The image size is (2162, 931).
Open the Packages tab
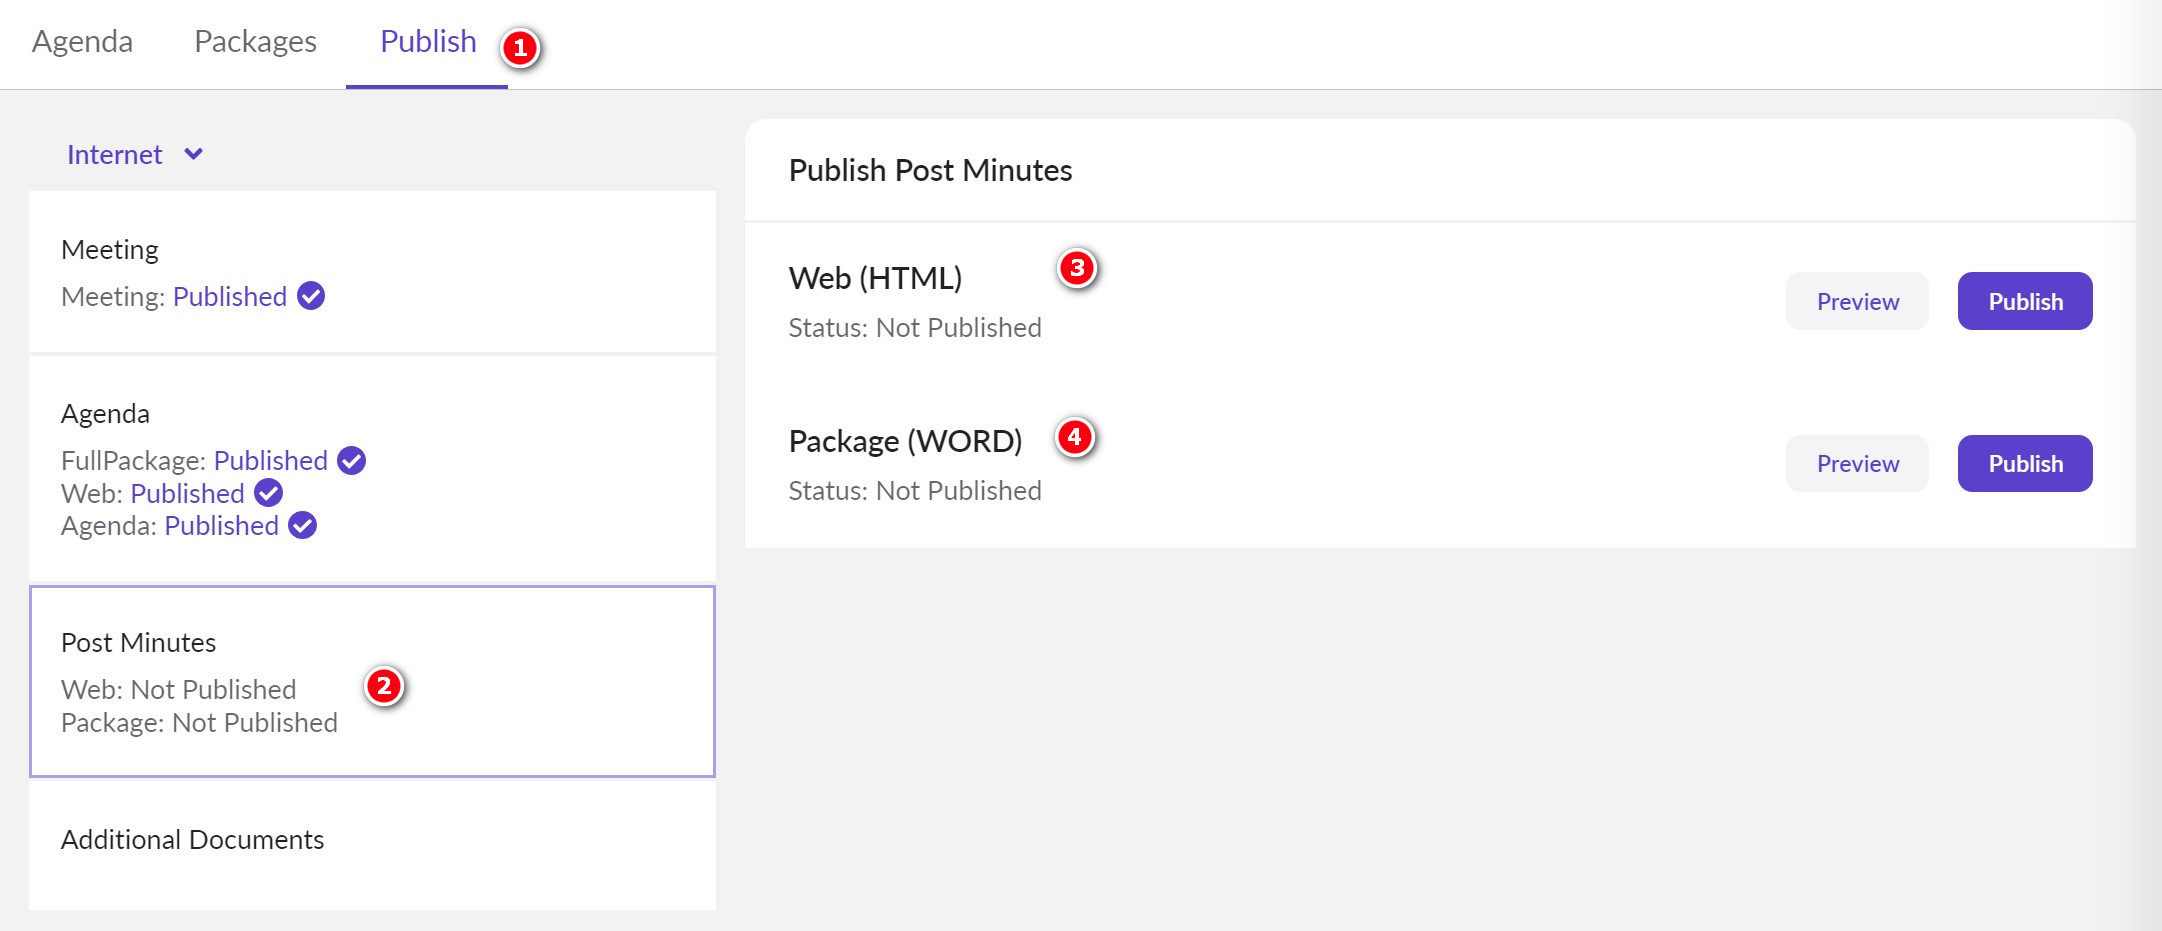point(255,42)
